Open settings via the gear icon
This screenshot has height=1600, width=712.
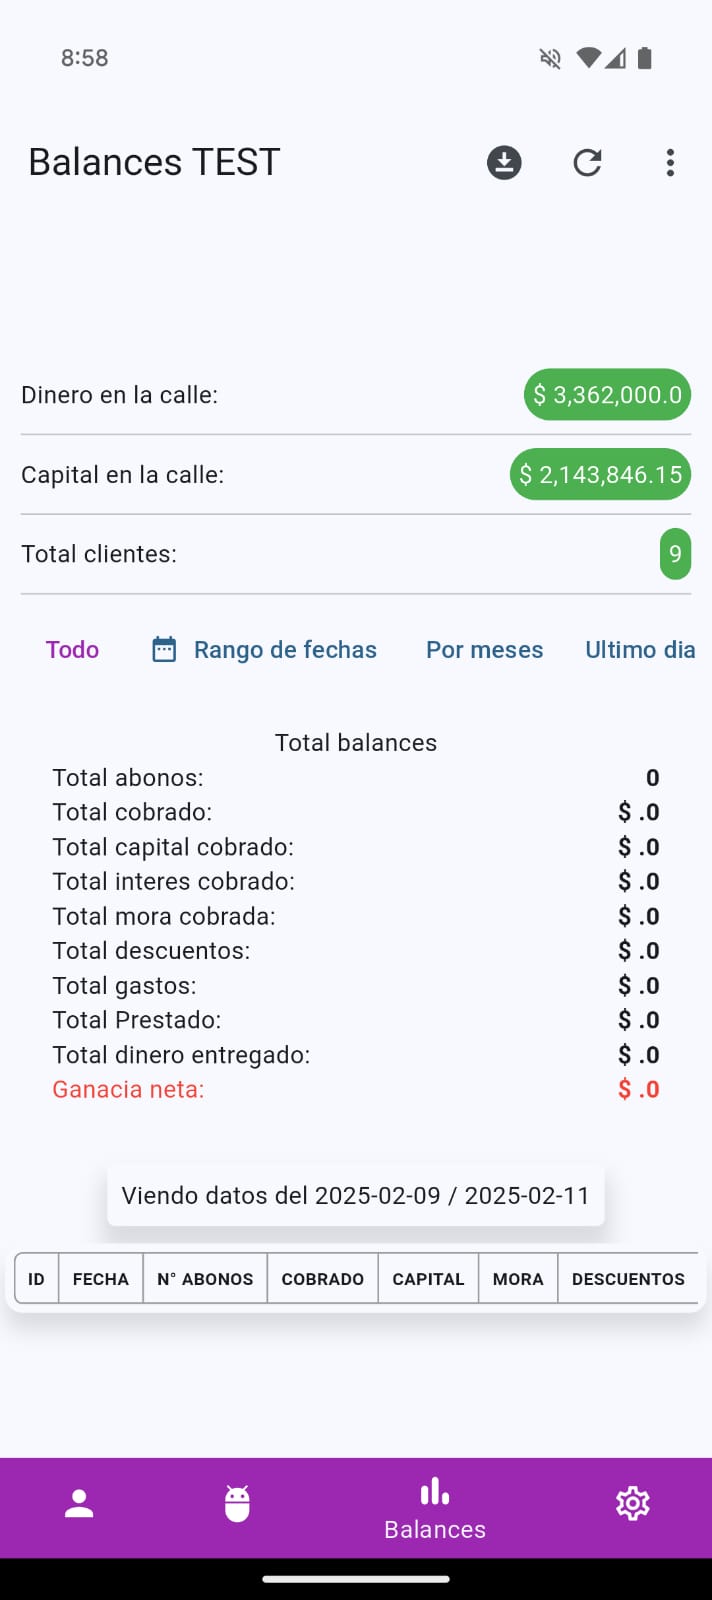tap(632, 1503)
